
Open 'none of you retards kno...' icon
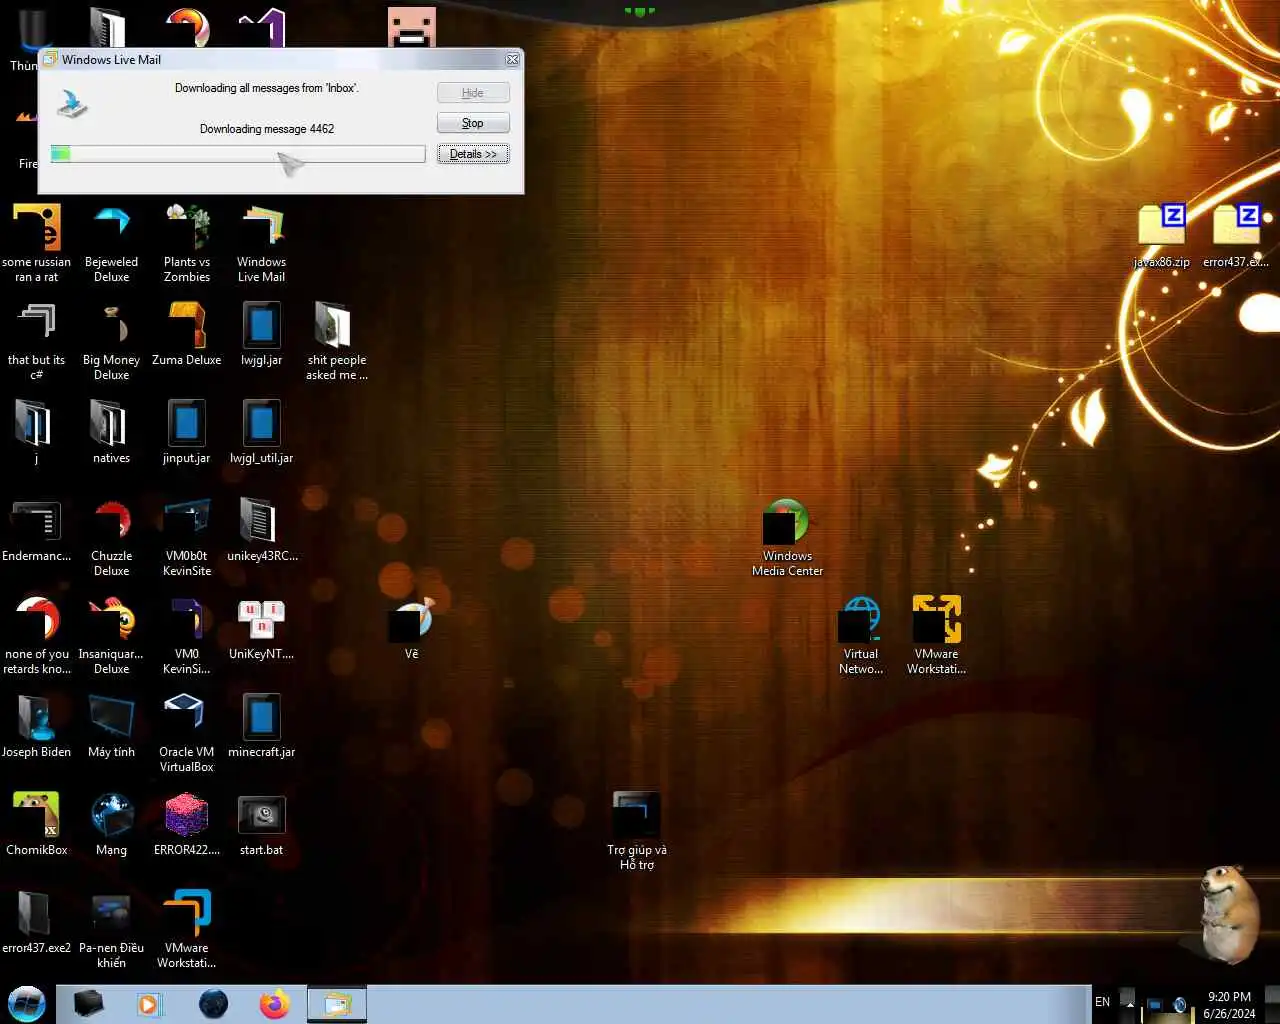[x=37, y=635]
